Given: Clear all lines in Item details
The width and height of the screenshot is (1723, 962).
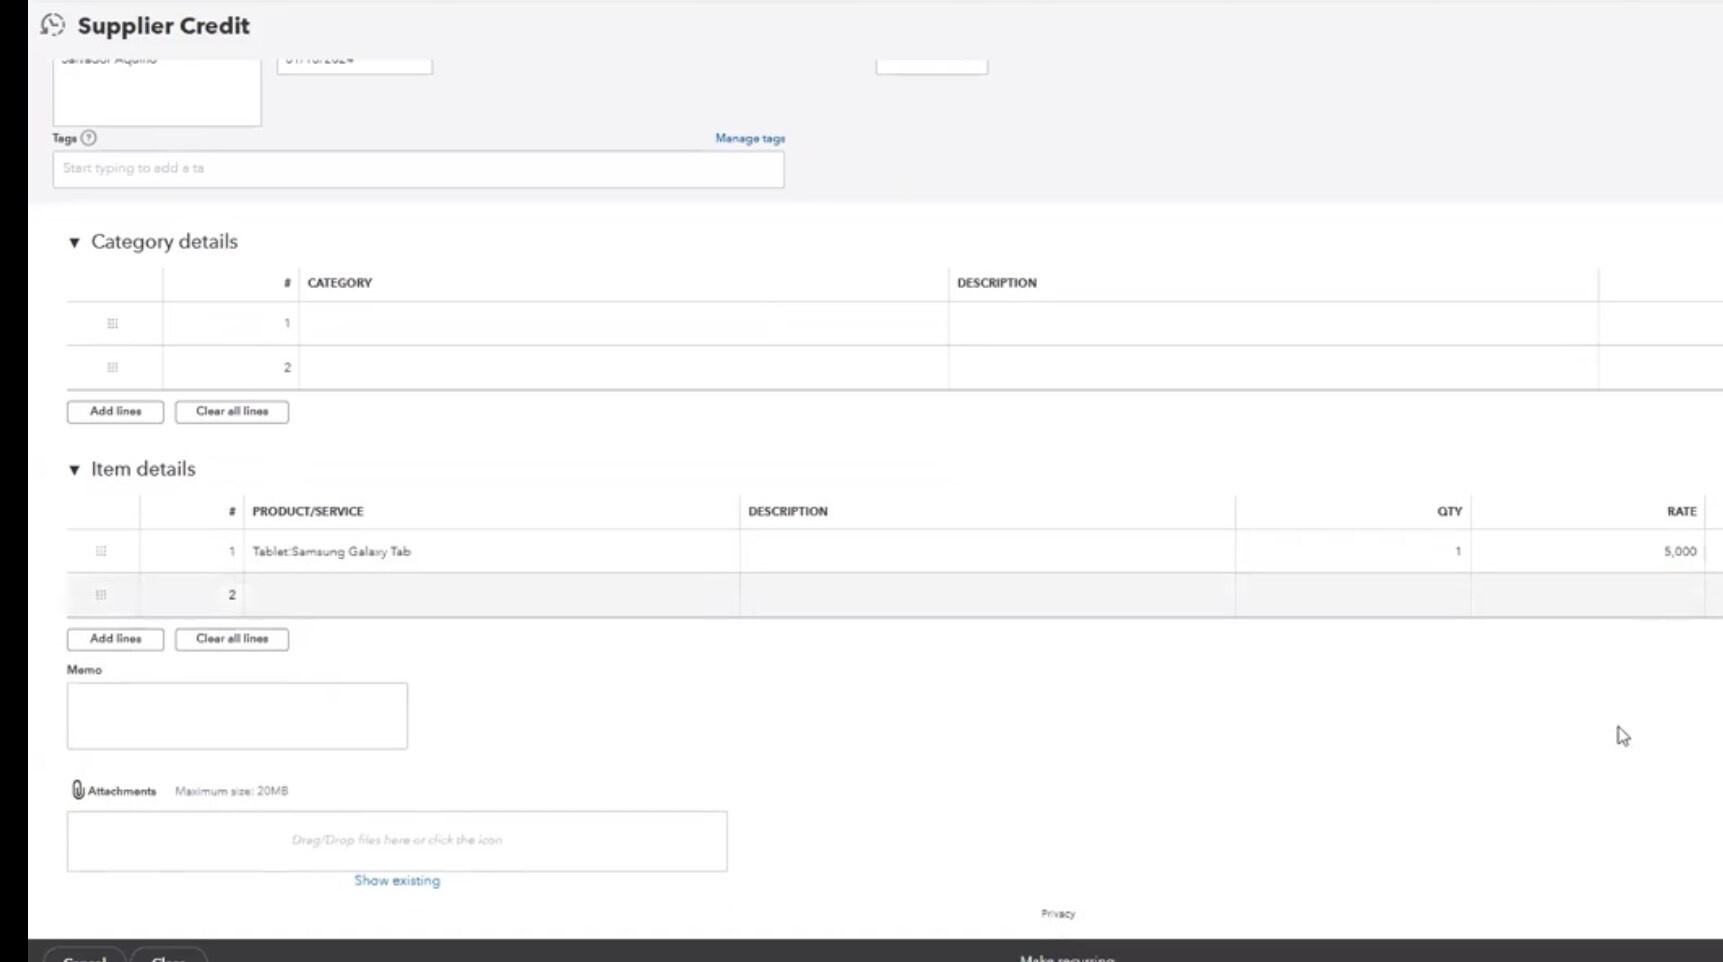Looking at the screenshot, I should tap(232, 638).
